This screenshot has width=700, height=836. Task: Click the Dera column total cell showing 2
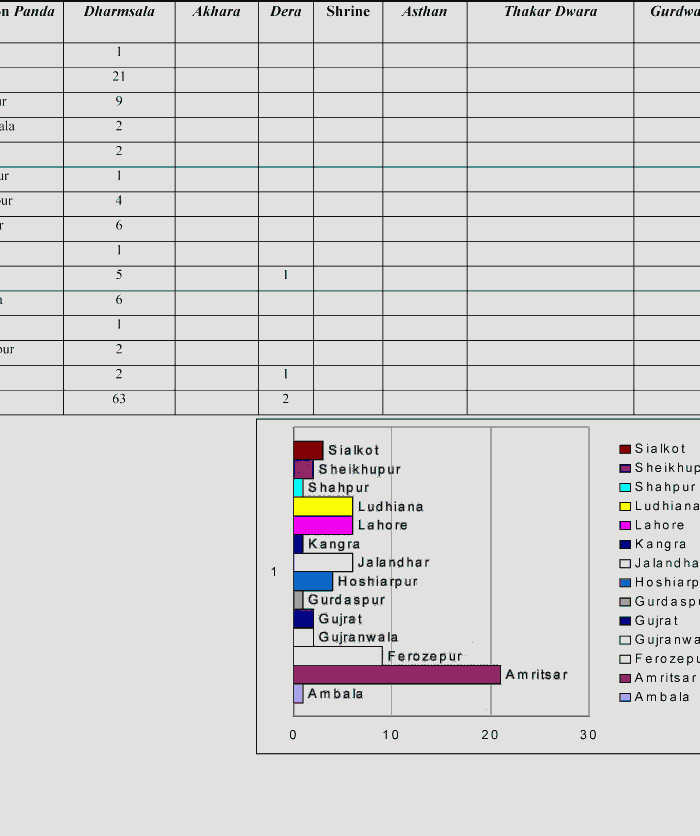pos(285,400)
